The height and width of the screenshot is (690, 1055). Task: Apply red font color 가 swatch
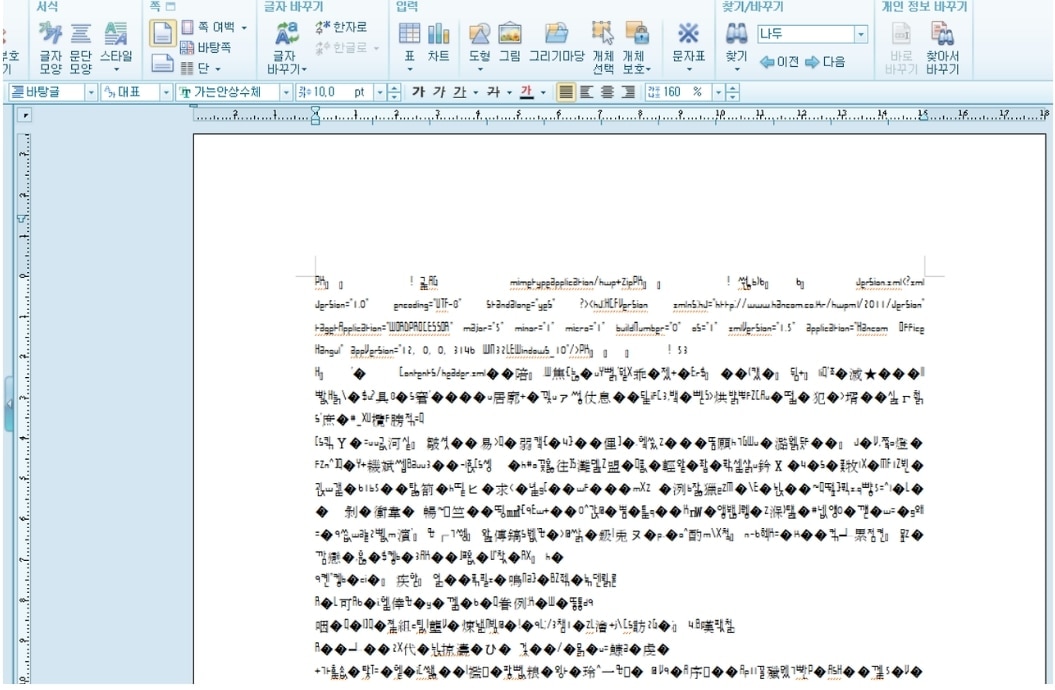(527, 92)
